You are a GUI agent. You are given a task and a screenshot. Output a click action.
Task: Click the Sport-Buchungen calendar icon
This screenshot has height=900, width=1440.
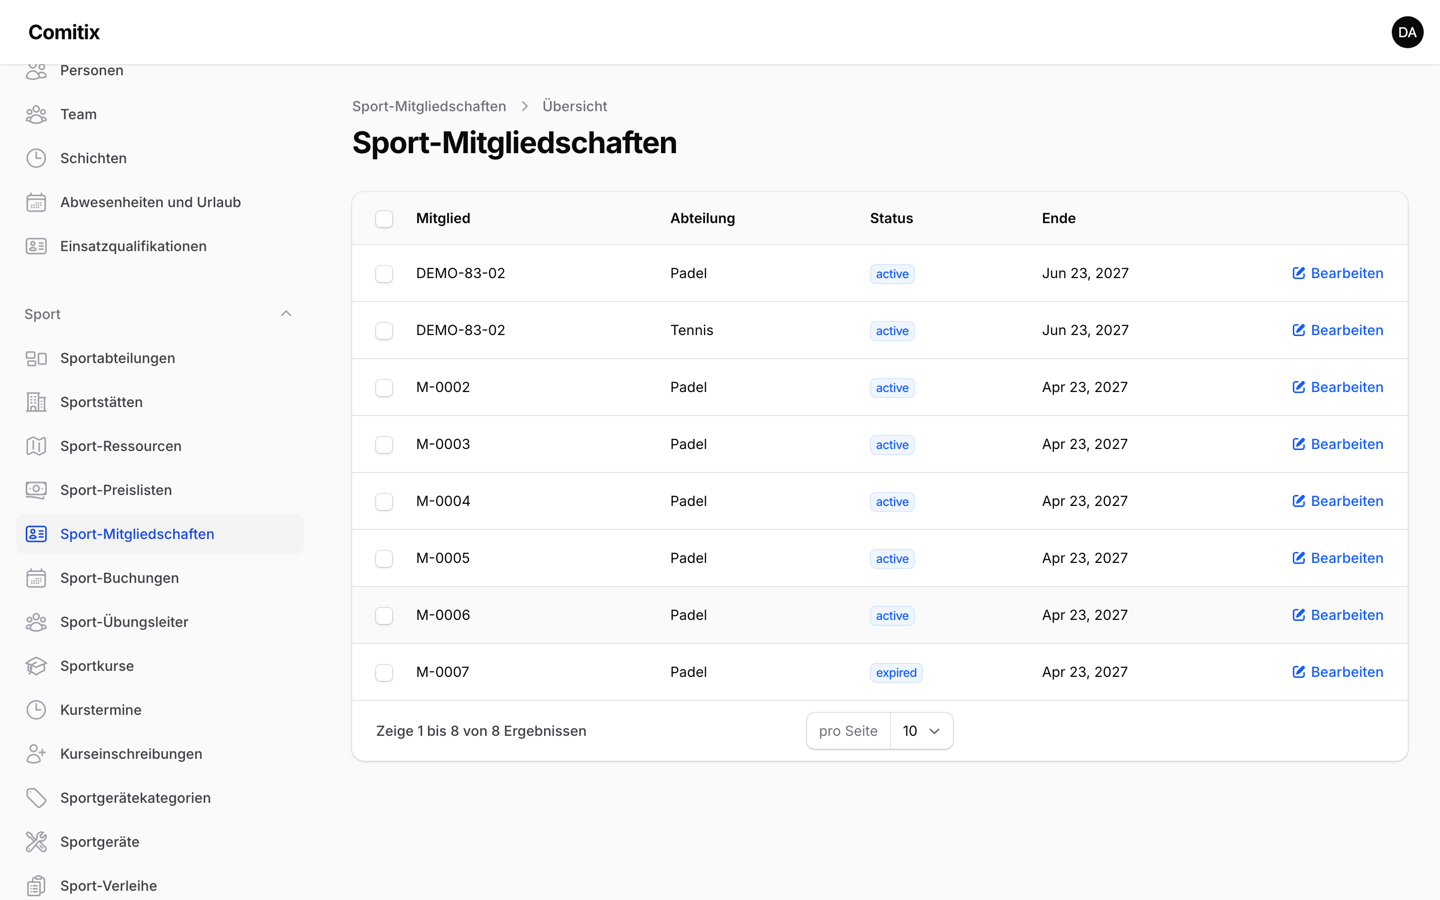pyautogui.click(x=36, y=578)
